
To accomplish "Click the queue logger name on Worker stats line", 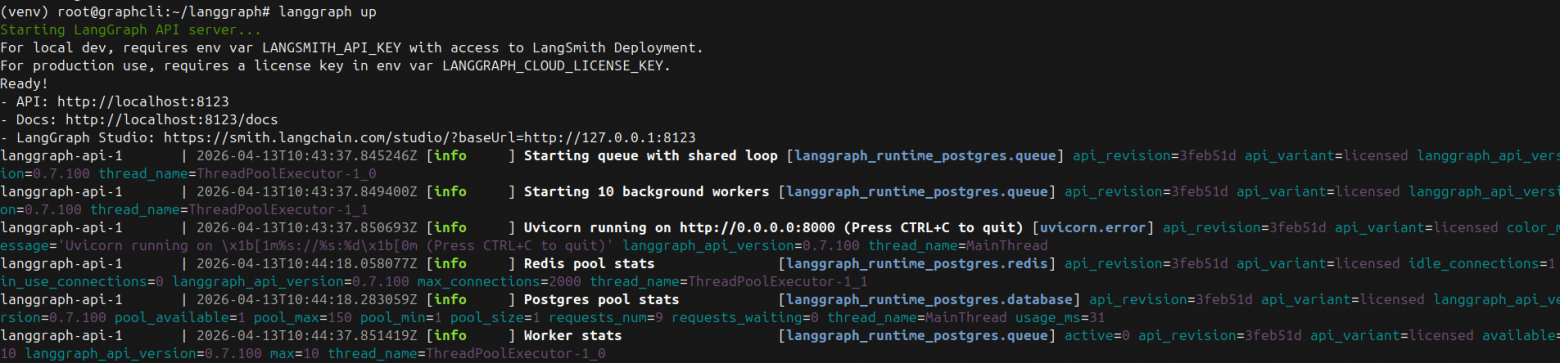I will pos(917,335).
